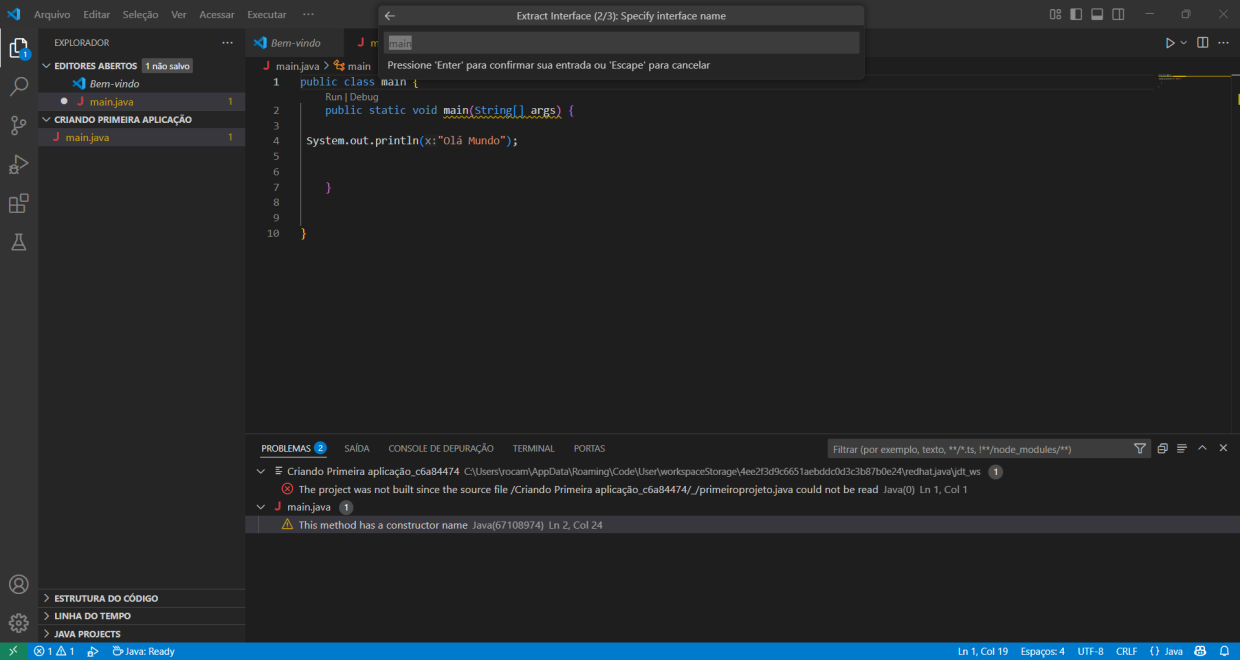This screenshot has width=1240, height=660.
Task: Click the Debug code lens above main
Action: (x=364, y=97)
